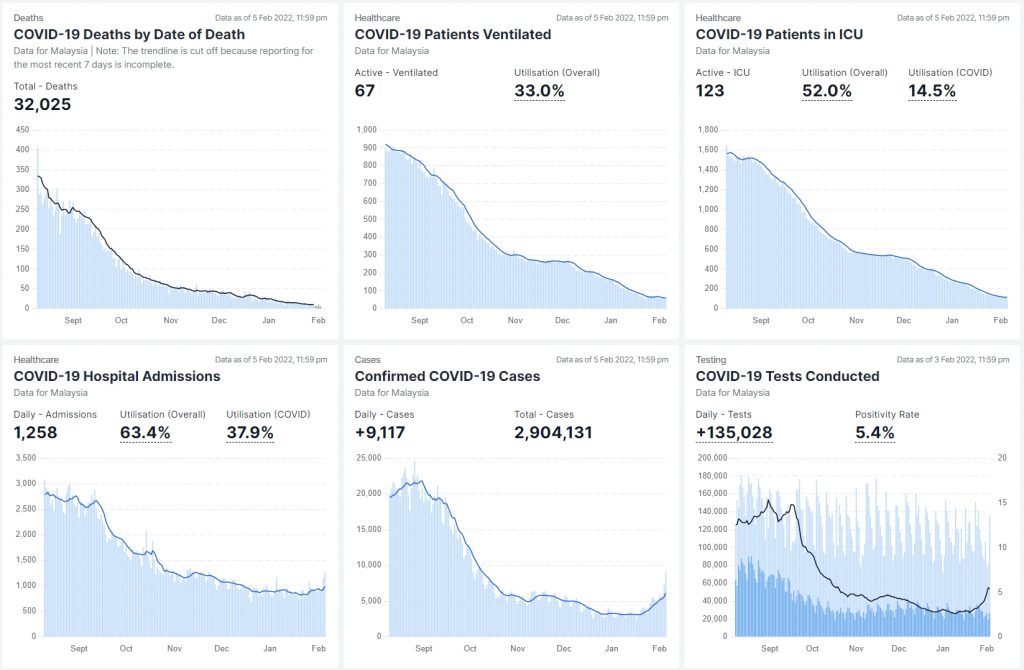Click the 33.0% ventilator utilisation value
Viewport: 1024px width, 670px height.
539,91
